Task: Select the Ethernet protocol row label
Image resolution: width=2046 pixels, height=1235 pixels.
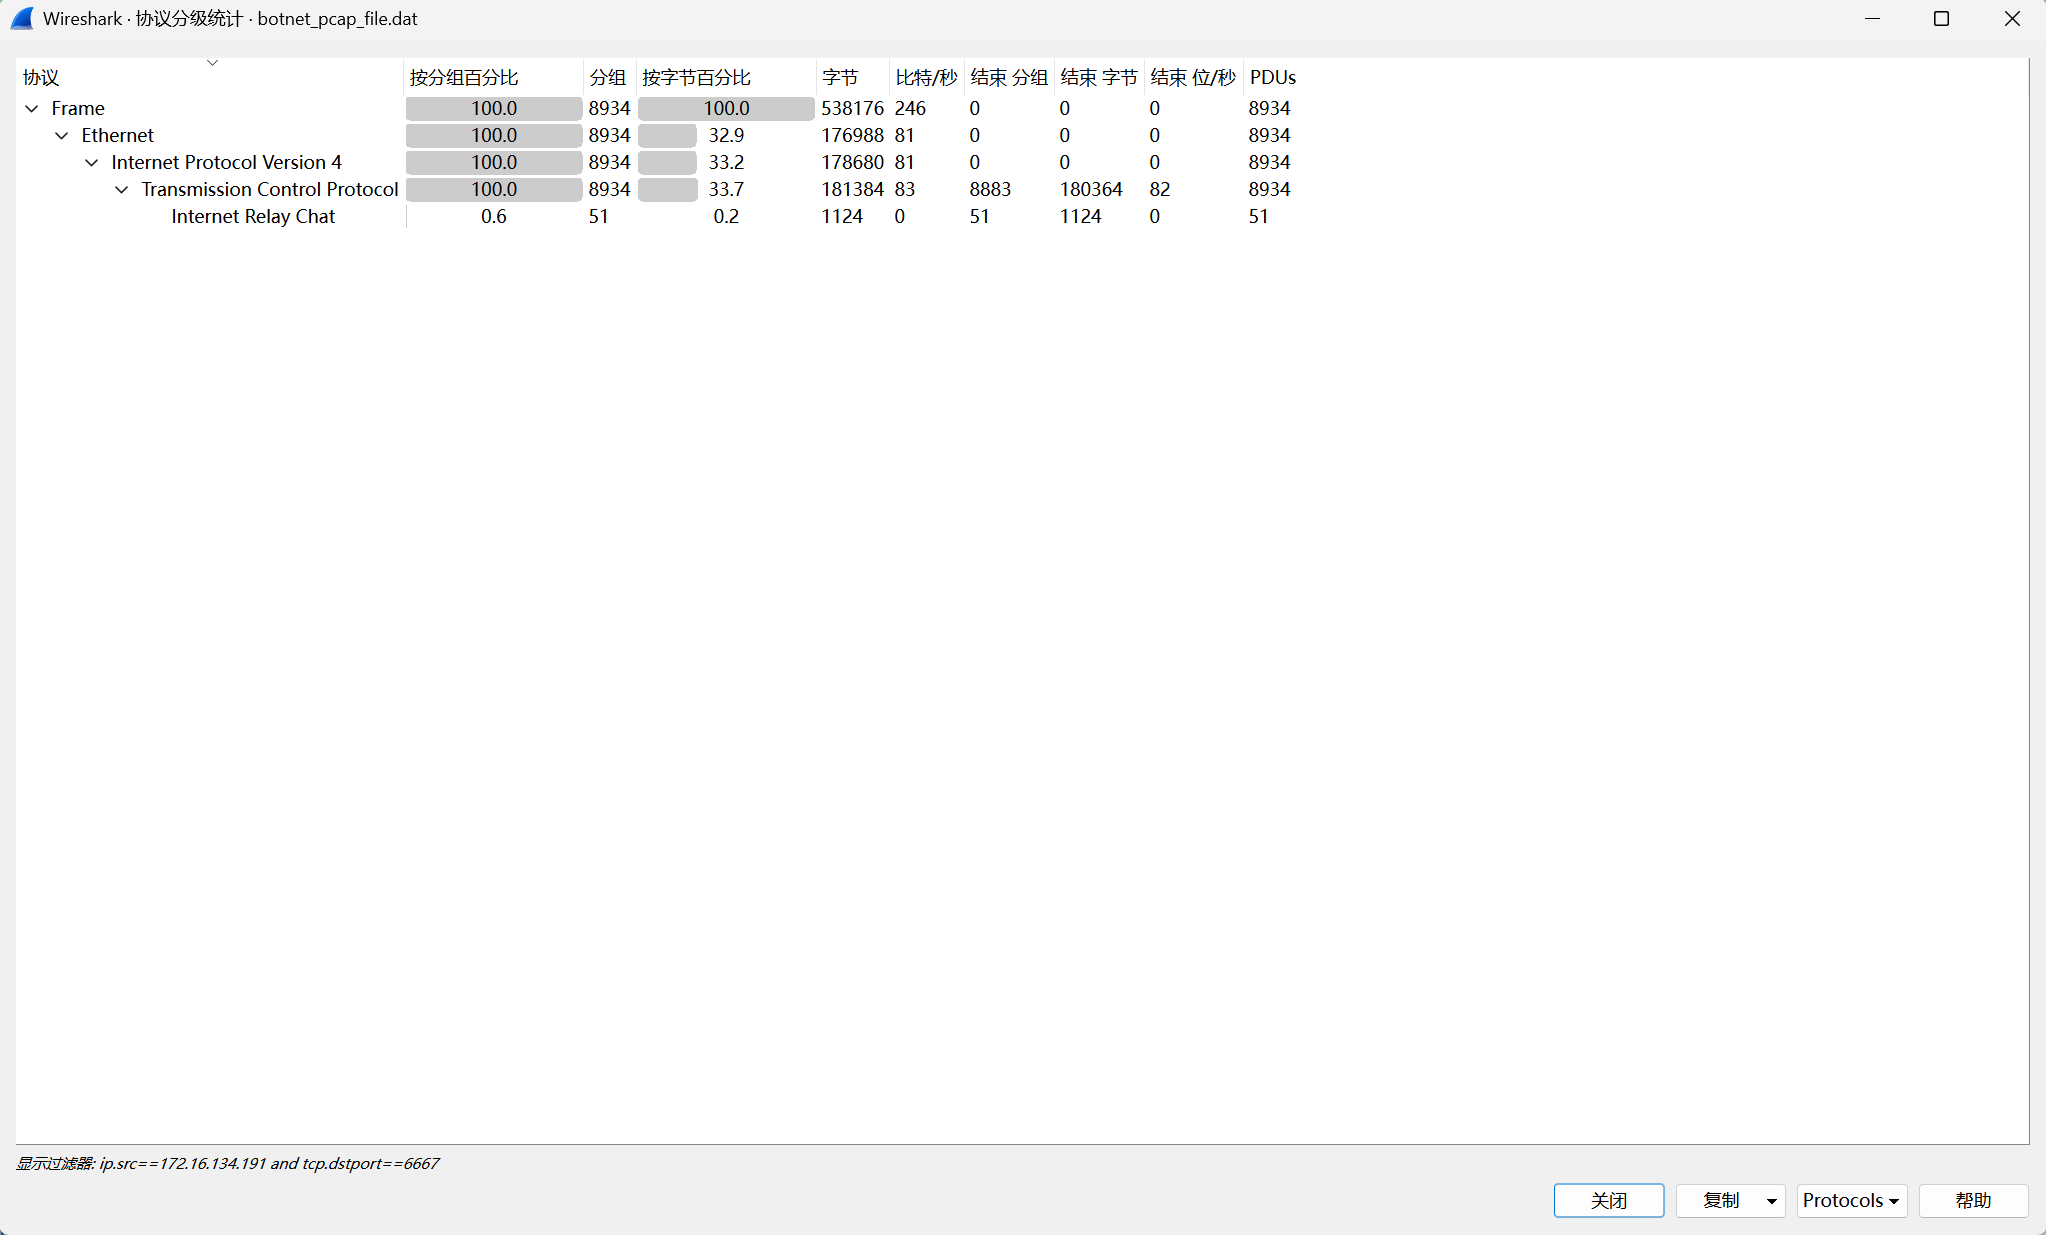Action: [118, 135]
